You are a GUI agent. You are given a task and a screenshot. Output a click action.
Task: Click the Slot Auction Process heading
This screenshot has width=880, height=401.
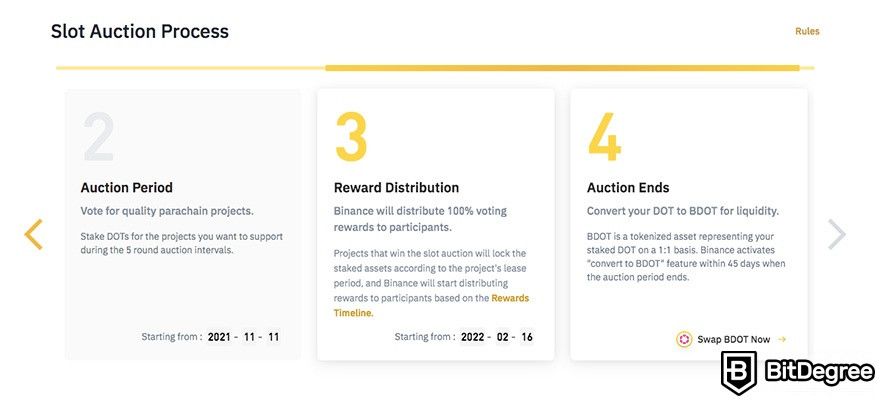tap(140, 31)
